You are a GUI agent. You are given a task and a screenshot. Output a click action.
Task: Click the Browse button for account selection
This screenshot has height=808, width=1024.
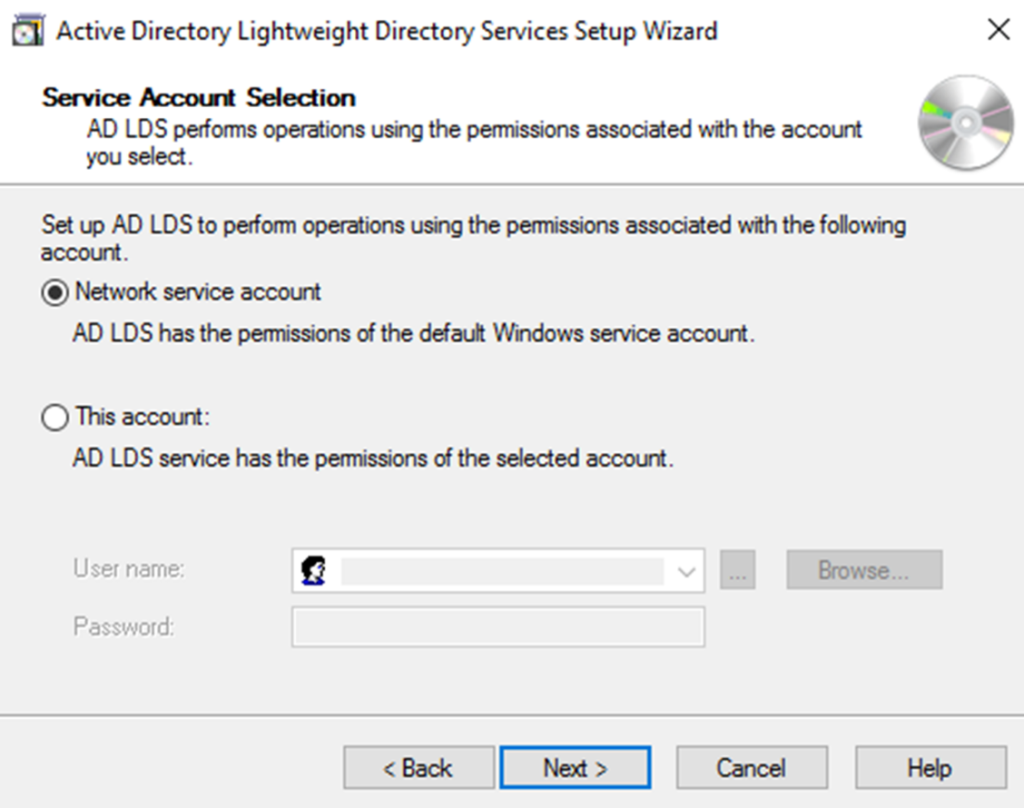(863, 570)
